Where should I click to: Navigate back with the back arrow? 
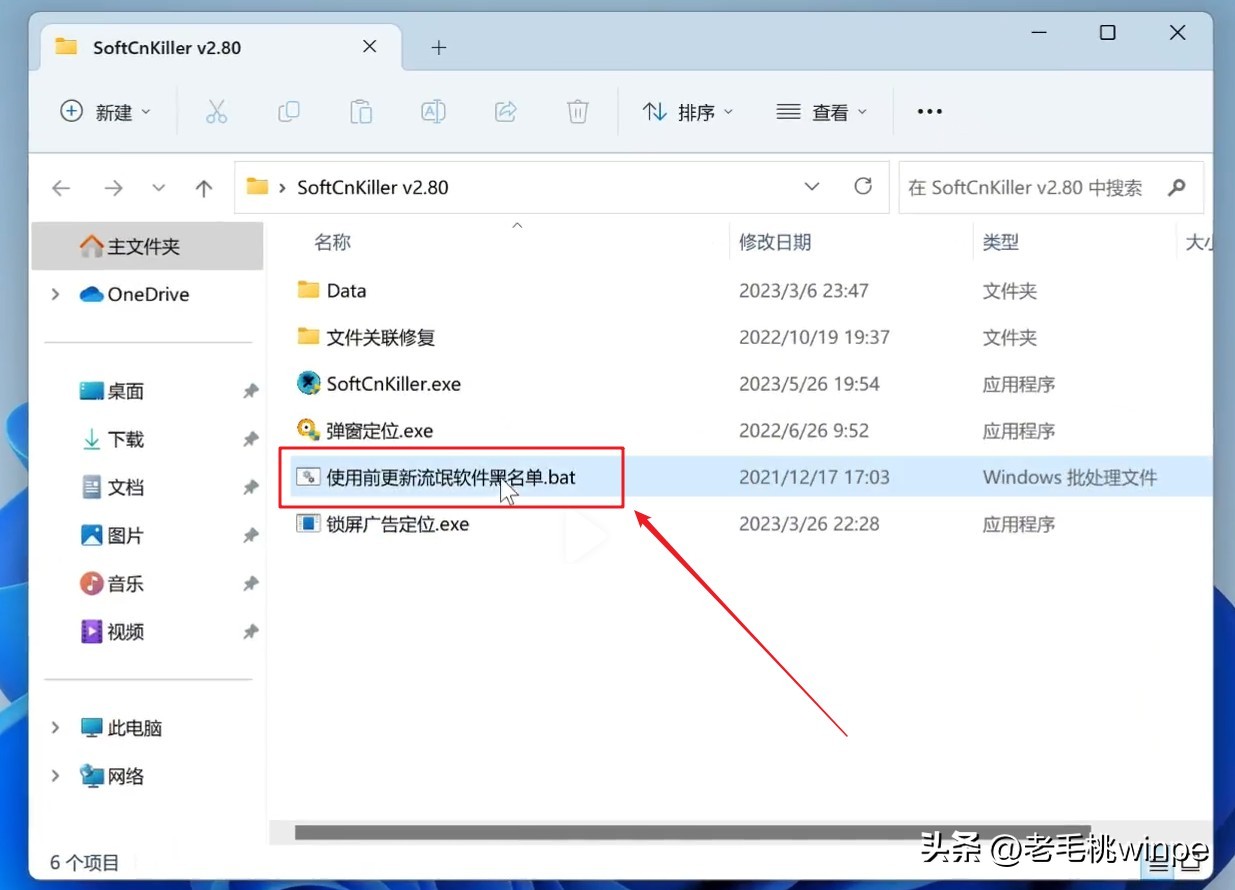tap(60, 187)
